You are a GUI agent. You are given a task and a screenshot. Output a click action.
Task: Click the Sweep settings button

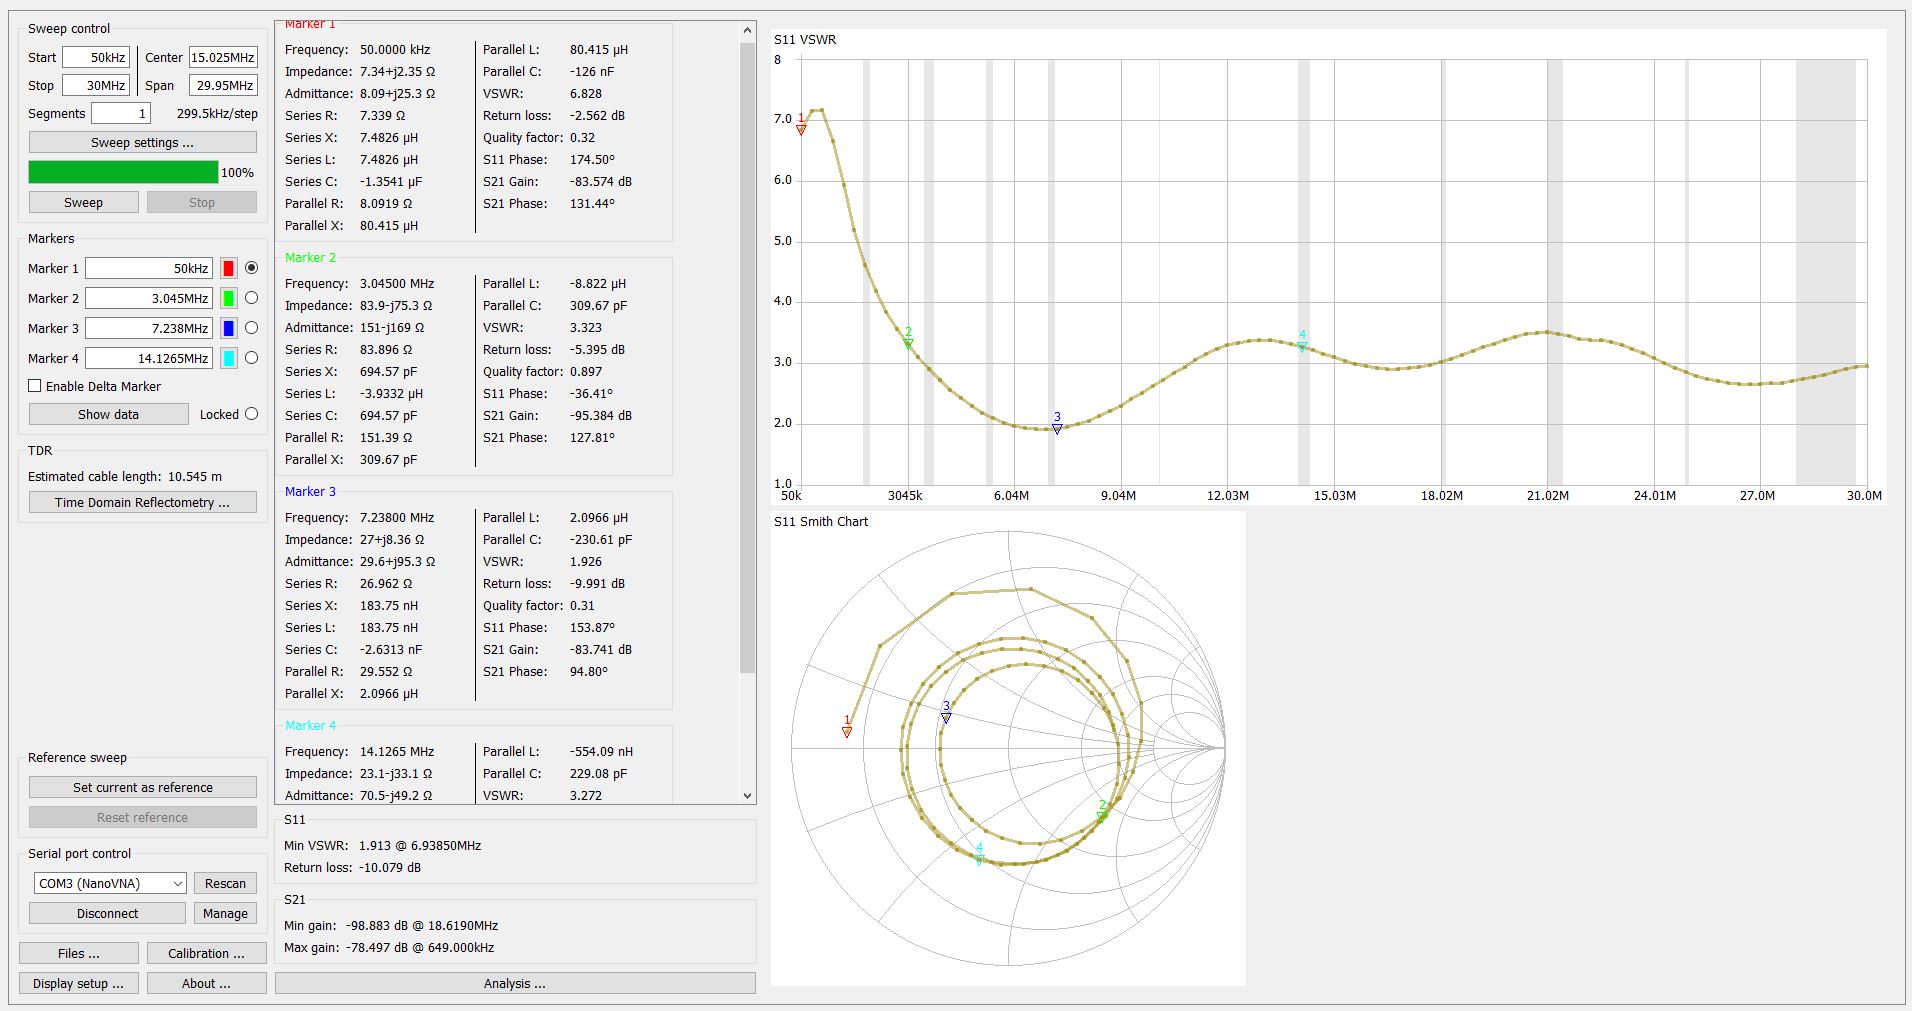pos(142,142)
